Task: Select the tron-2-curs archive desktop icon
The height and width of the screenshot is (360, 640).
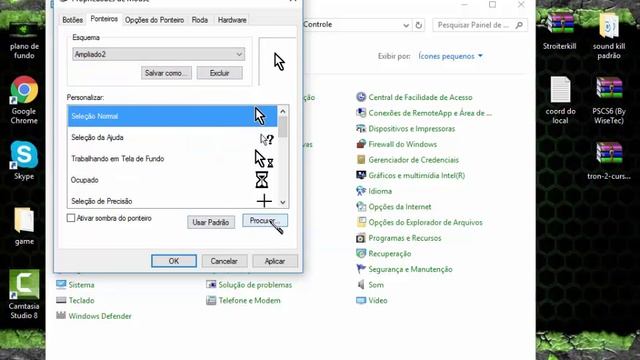Action: (x=609, y=160)
